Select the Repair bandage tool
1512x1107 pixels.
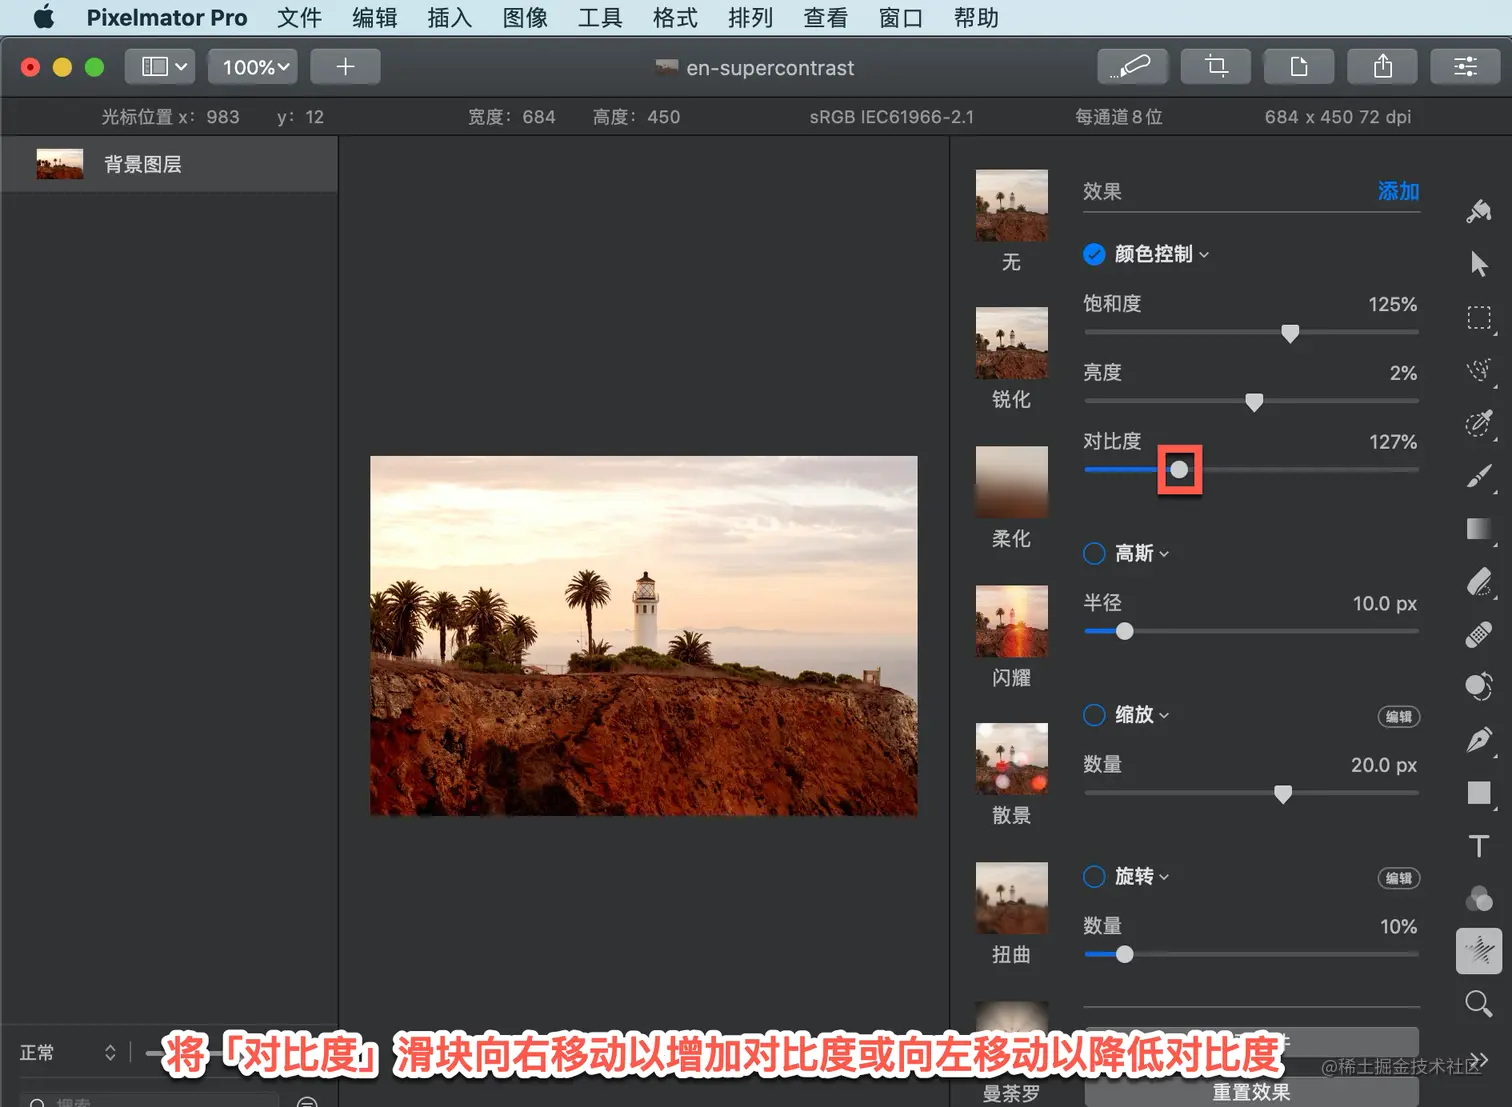[x=1479, y=635]
